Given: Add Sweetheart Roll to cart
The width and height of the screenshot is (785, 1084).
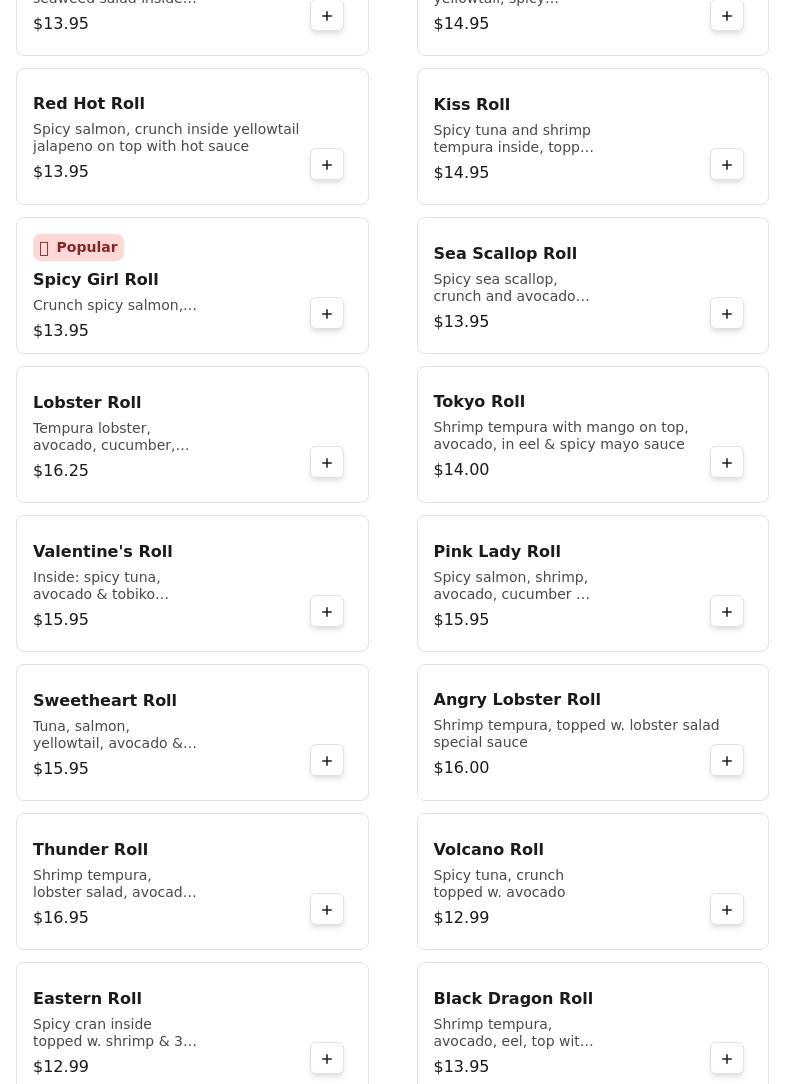Looking at the screenshot, I should [x=327, y=761].
